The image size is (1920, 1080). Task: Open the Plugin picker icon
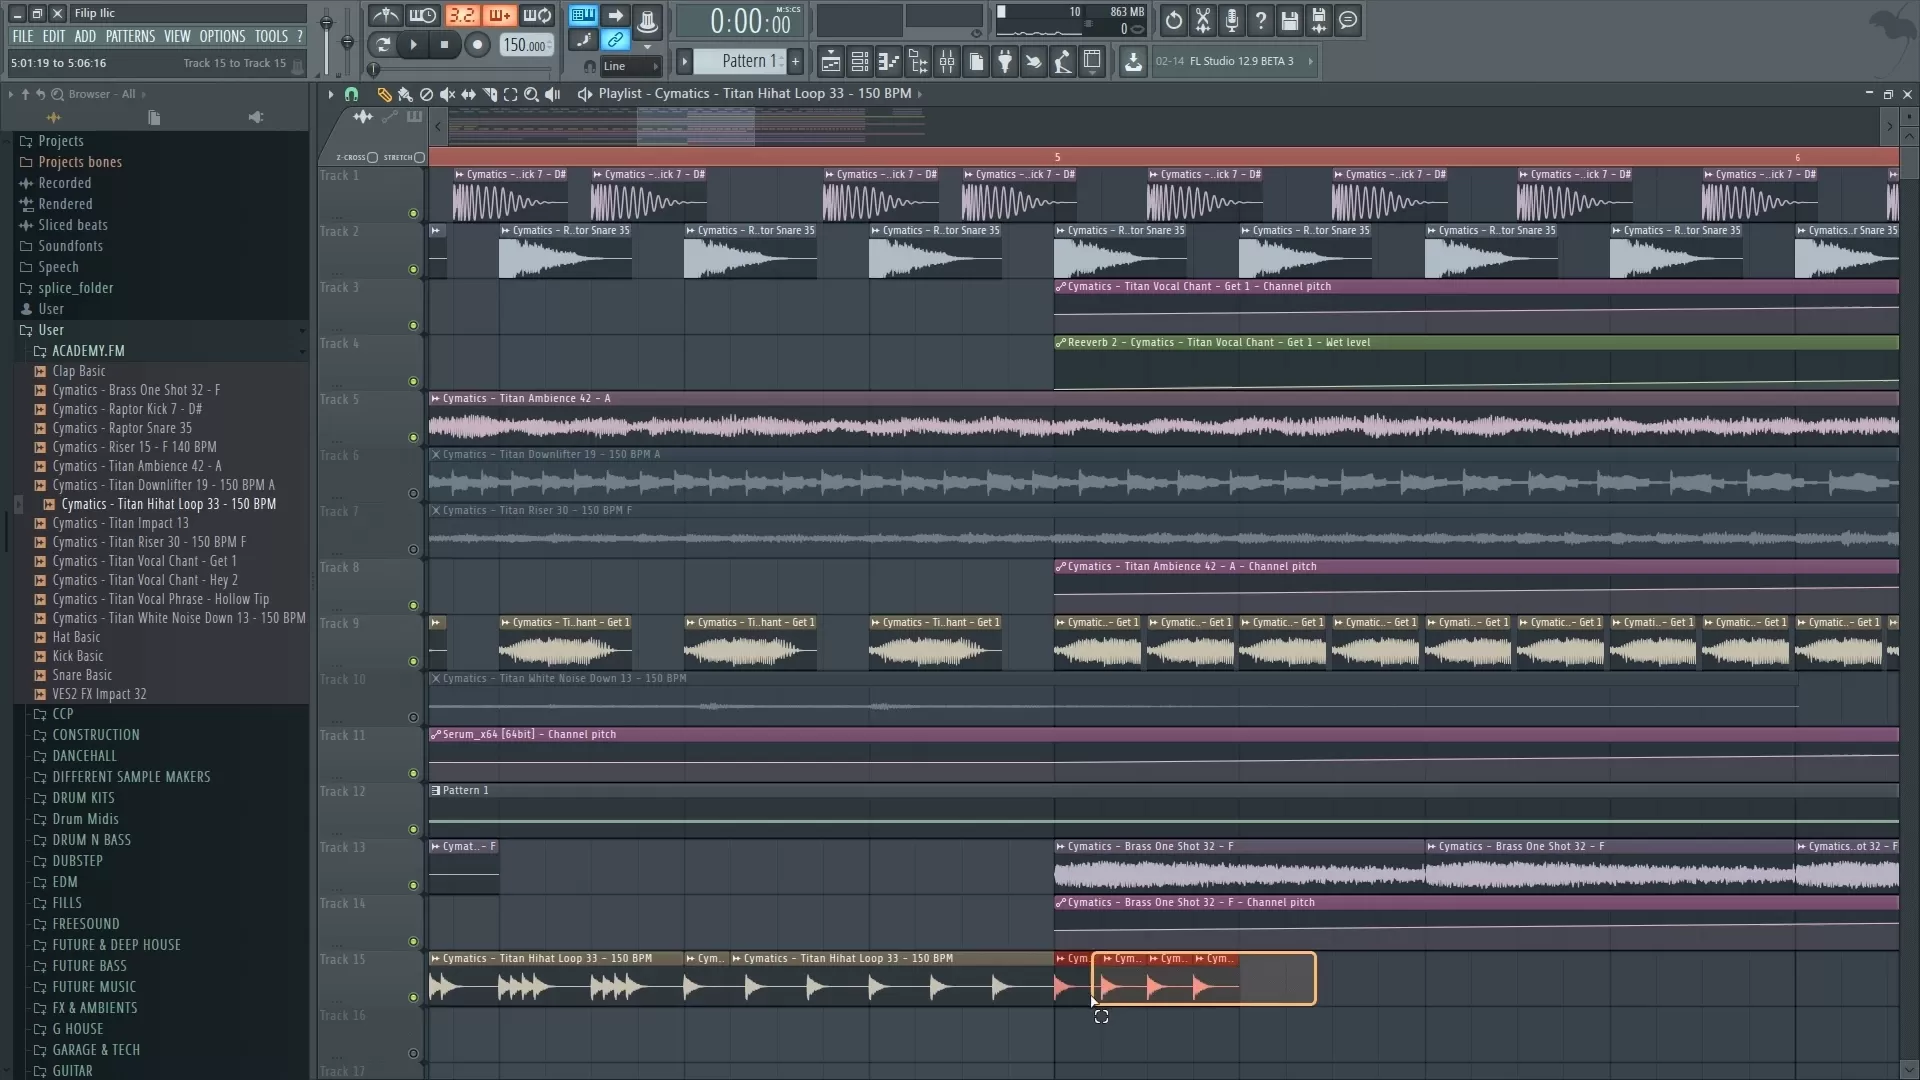click(x=1004, y=61)
